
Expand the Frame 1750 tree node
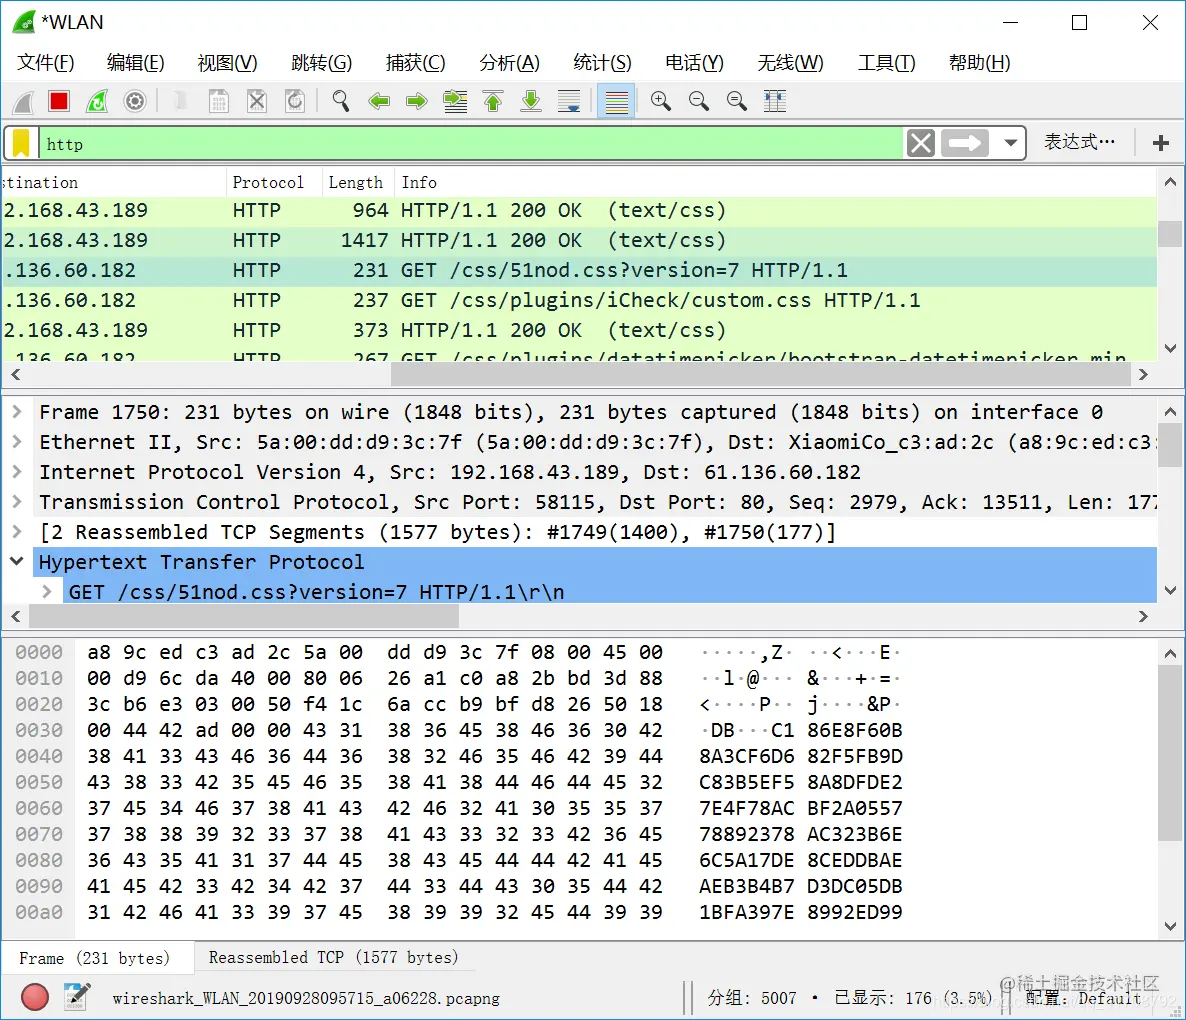pyautogui.click(x=17, y=412)
